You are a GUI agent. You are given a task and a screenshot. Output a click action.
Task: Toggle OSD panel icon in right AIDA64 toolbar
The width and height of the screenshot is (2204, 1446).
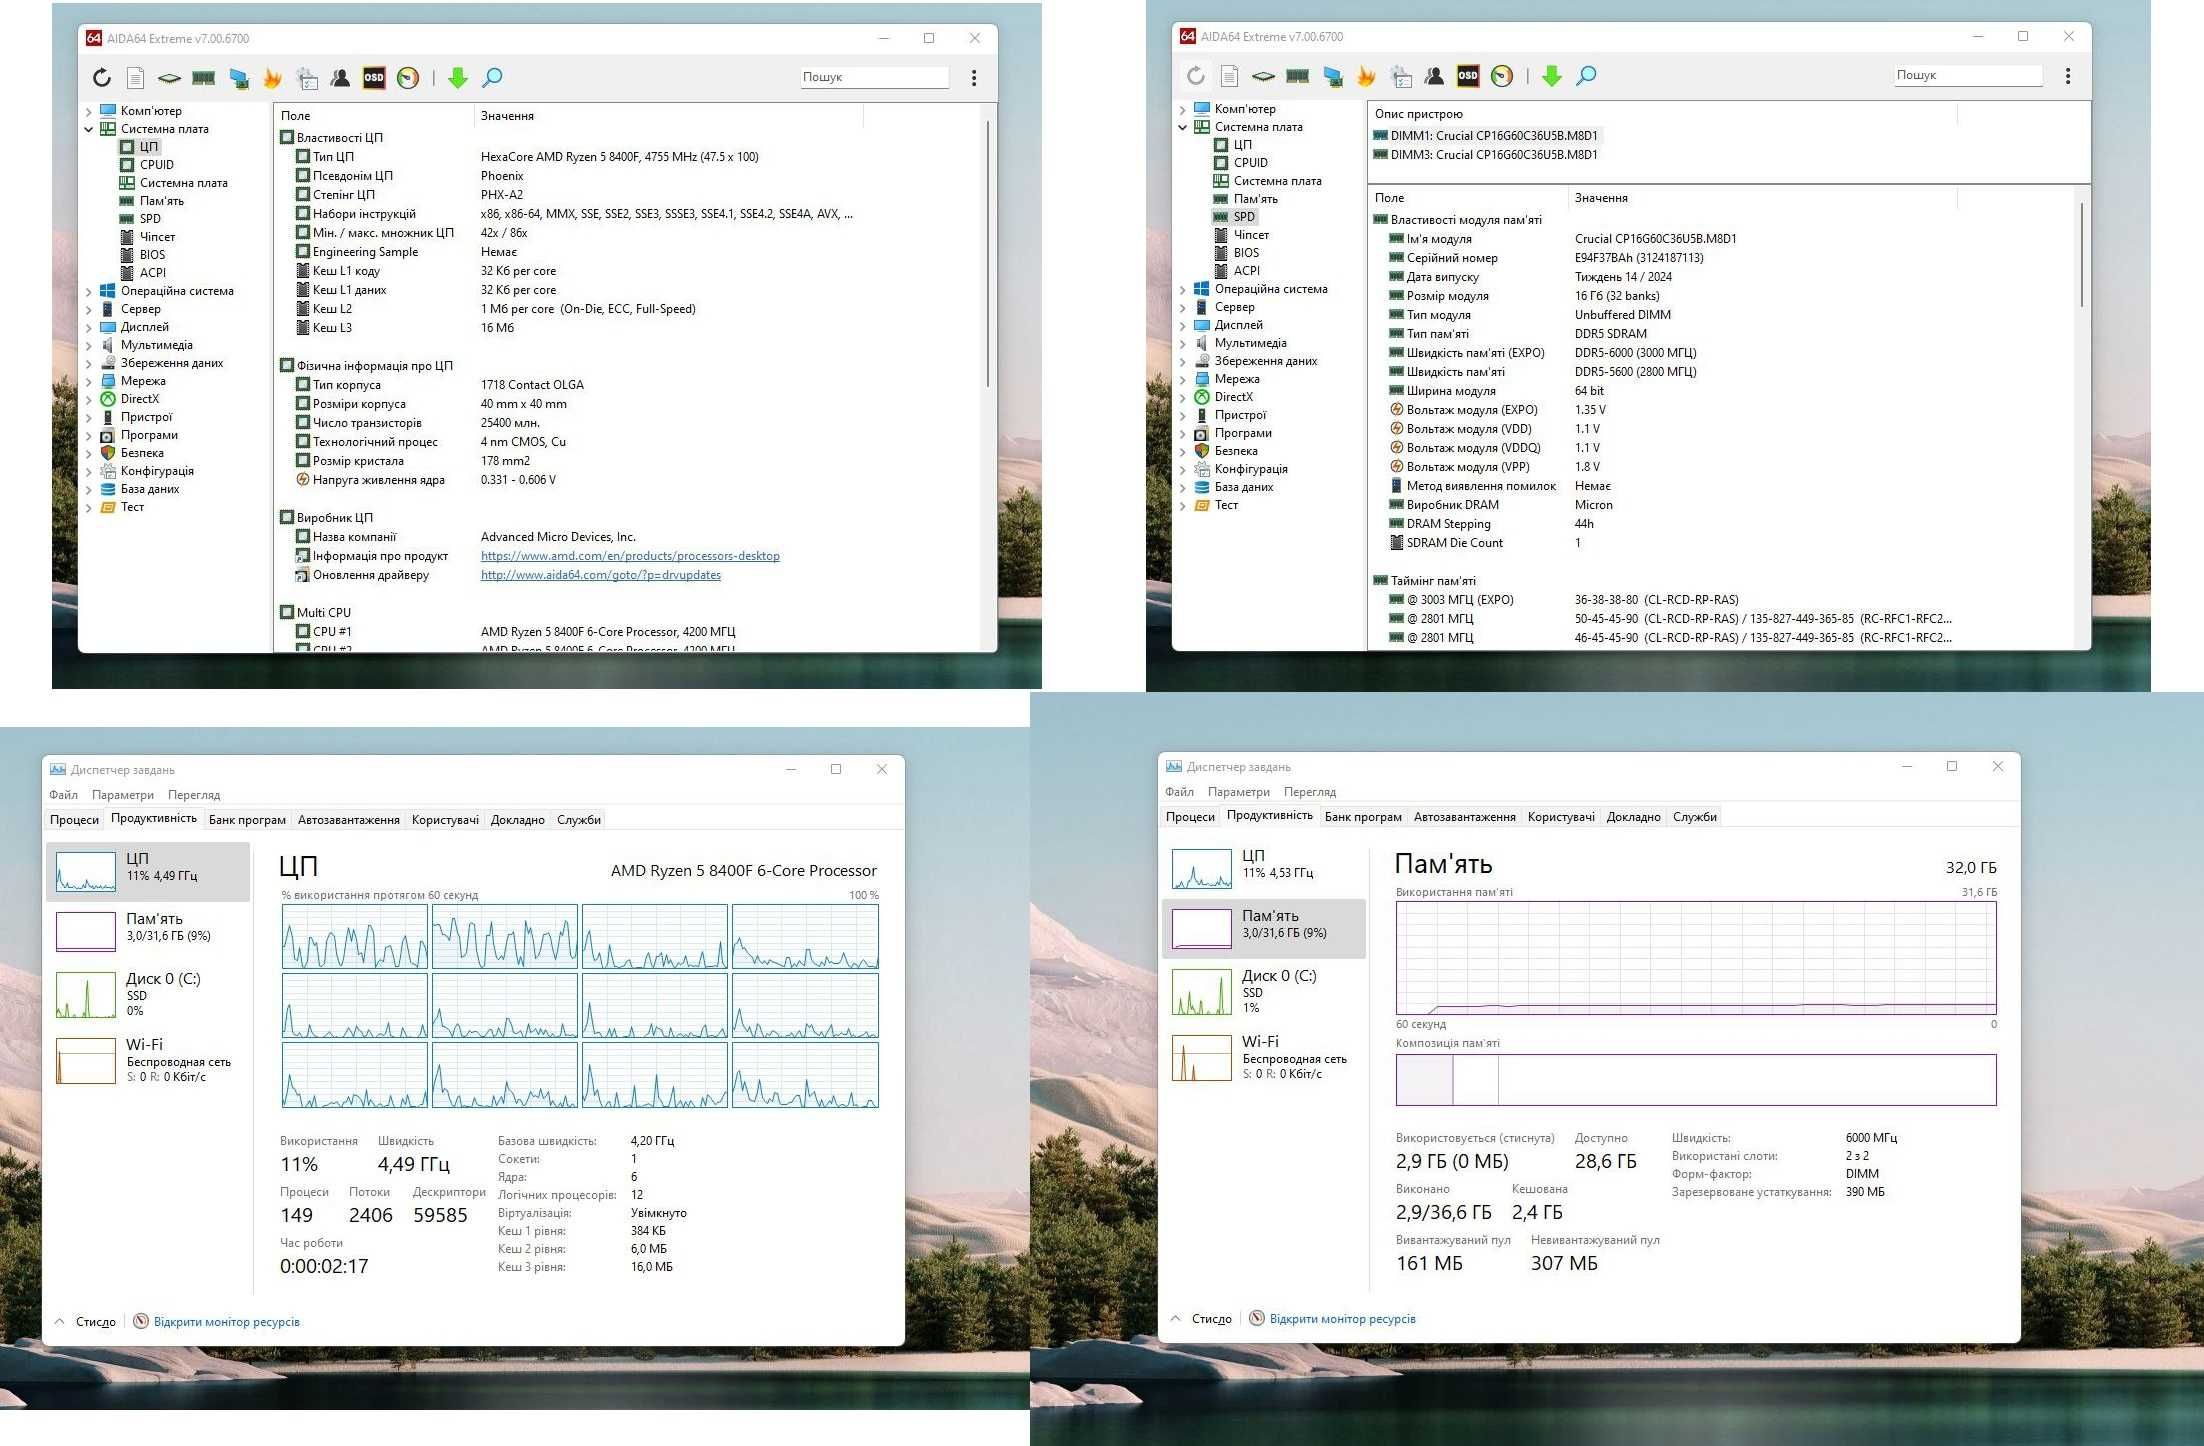coord(1468,76)
